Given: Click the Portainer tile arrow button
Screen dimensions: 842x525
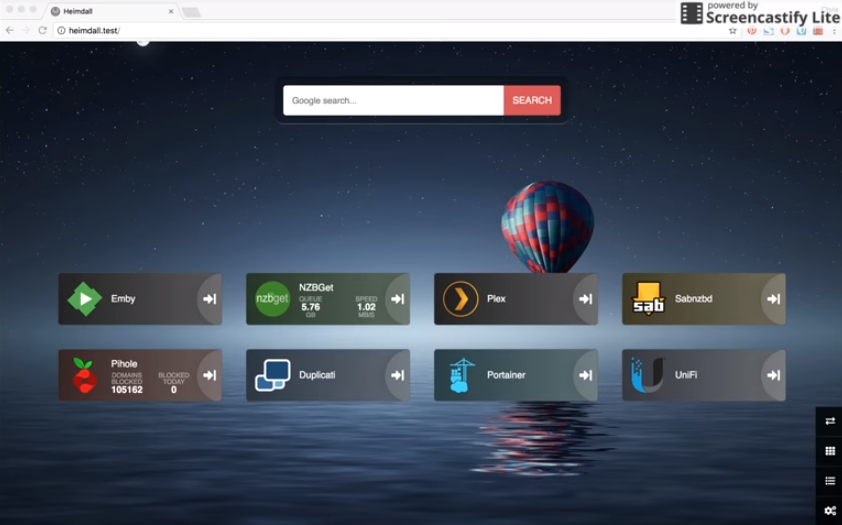Looking at the screenshot, I should pos(585,375).
